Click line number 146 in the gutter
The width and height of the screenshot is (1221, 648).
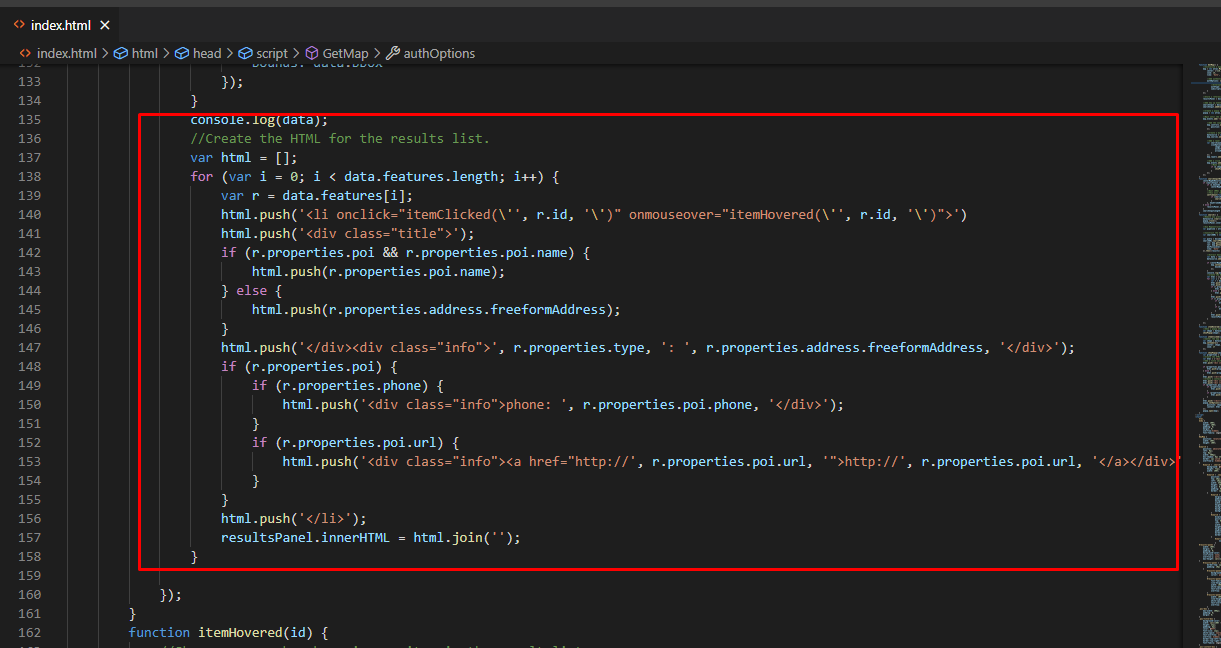click(x=30, y=328)
